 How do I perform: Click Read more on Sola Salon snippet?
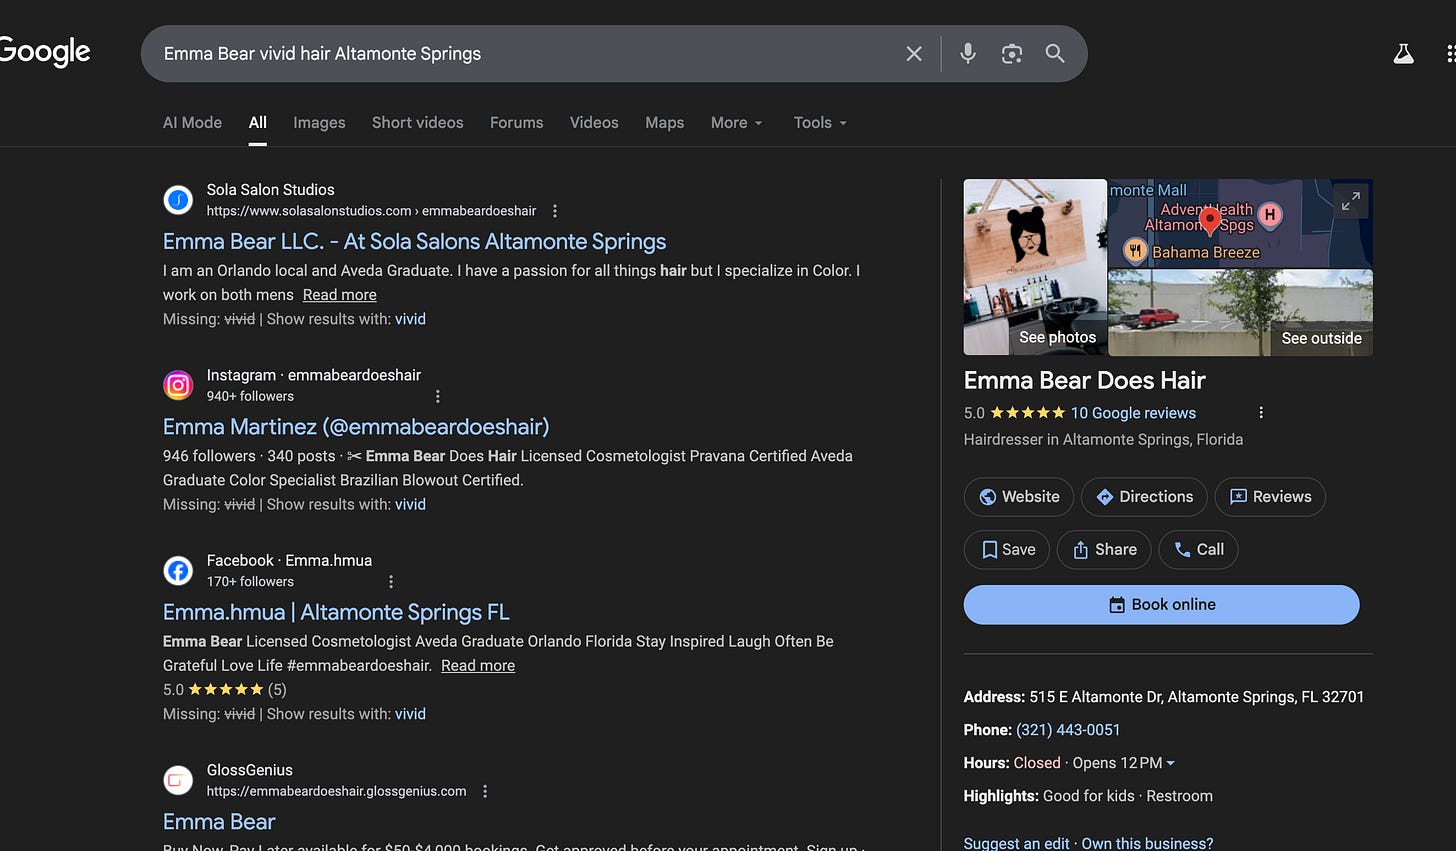(x=340, y=295)
